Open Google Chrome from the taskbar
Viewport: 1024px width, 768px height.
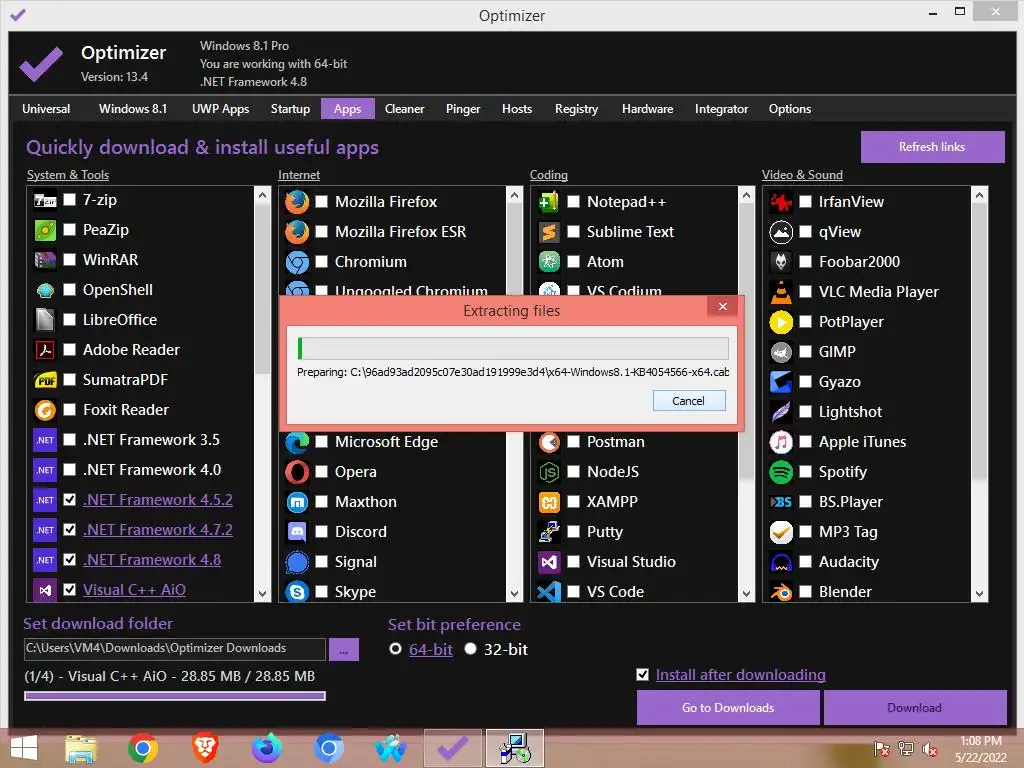point(142,748)
